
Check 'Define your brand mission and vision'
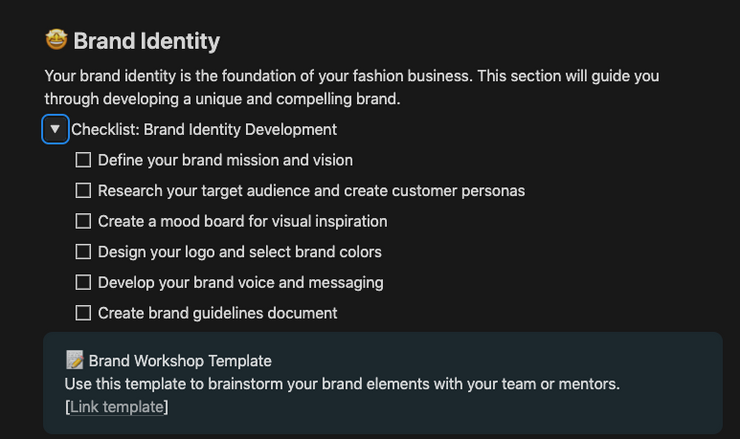tap(83, 160)
